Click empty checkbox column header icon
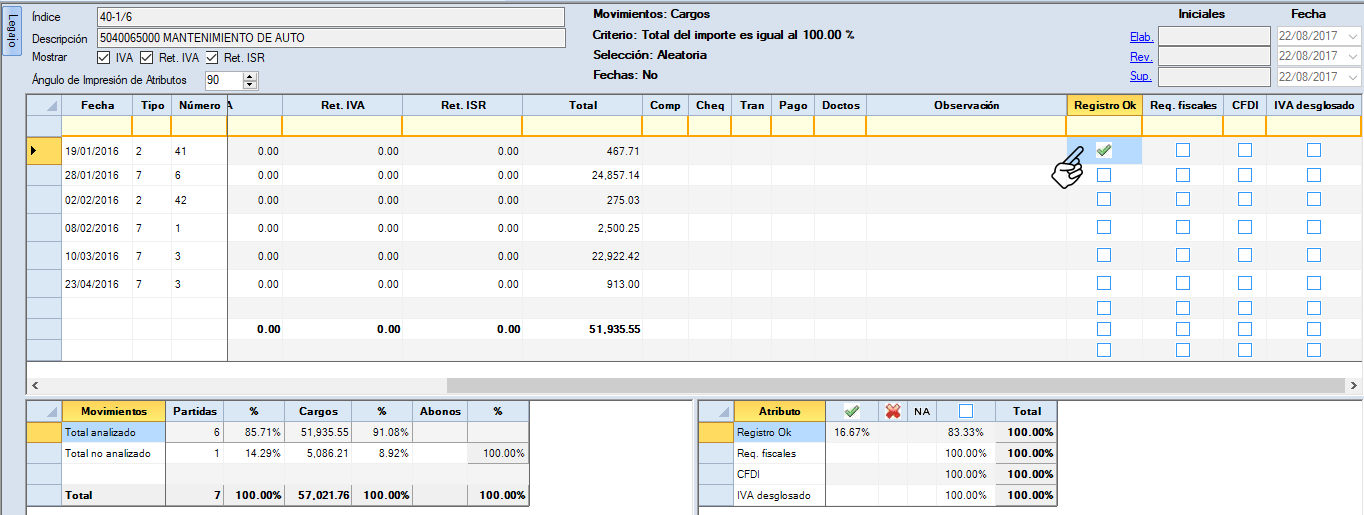Image resolution: width=1364 pixels, height=515 pixels. point(965,411)
